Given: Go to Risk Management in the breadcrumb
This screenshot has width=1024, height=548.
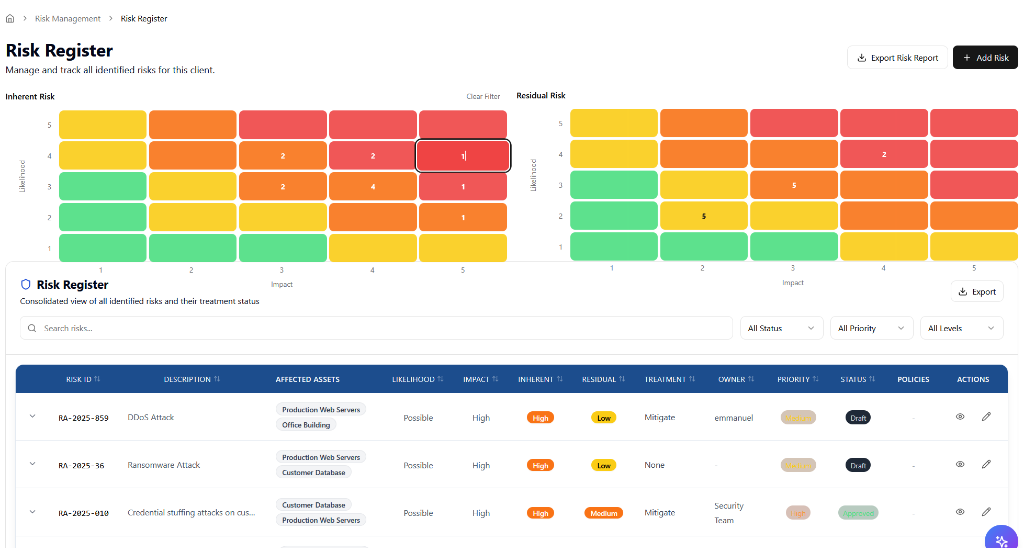Looking at the screenshot, I should pos(68,18).
